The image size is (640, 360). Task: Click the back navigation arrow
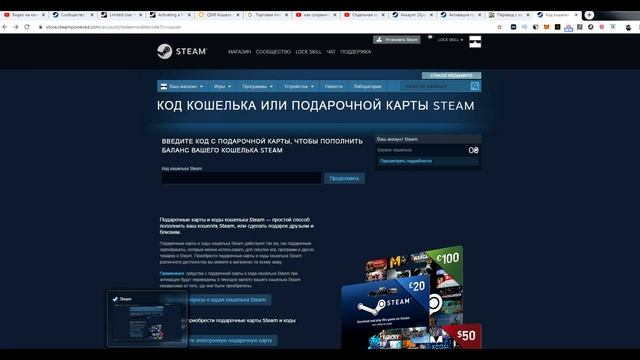click(x=5, y=27)
